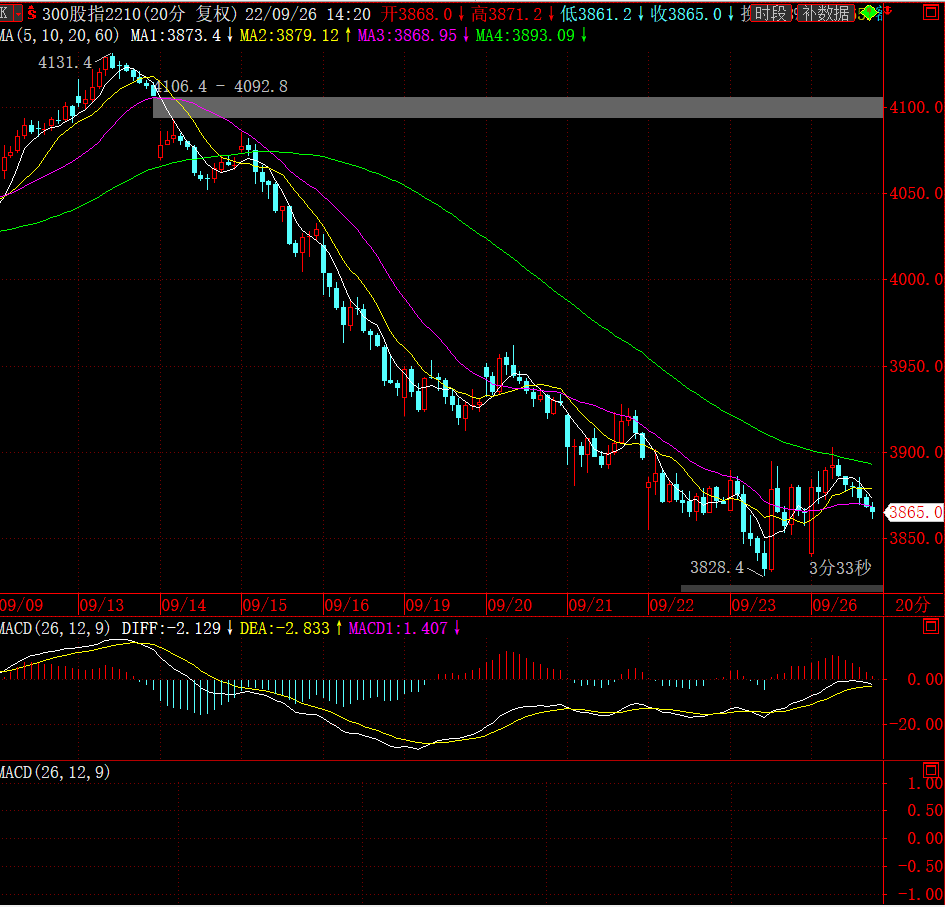The height and width of the screenshot is (907, 945).
Task: Click the 补数据 button
Action: [x=826, y=13]
